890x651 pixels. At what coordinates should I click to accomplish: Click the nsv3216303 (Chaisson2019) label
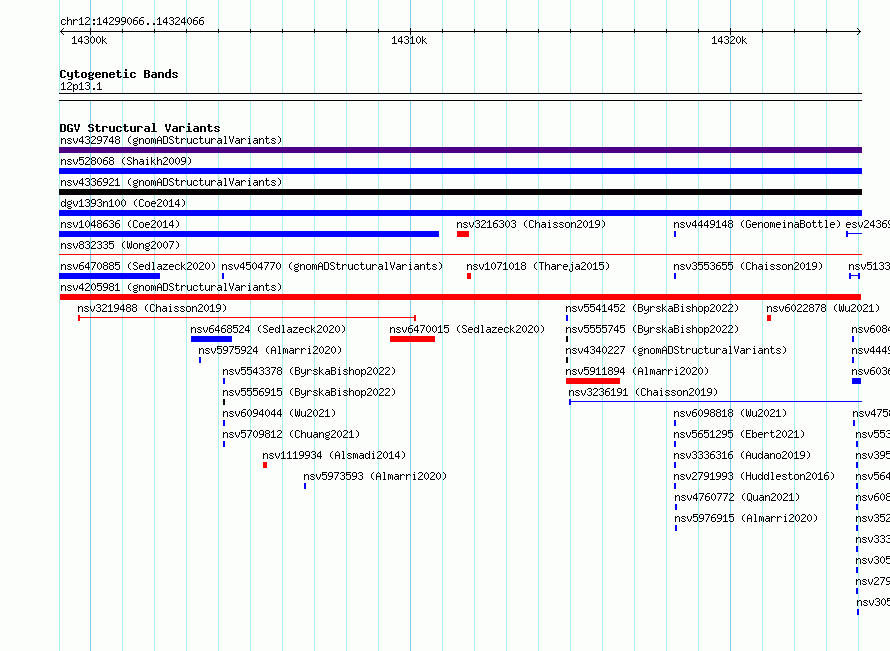(x=531, y=224)
